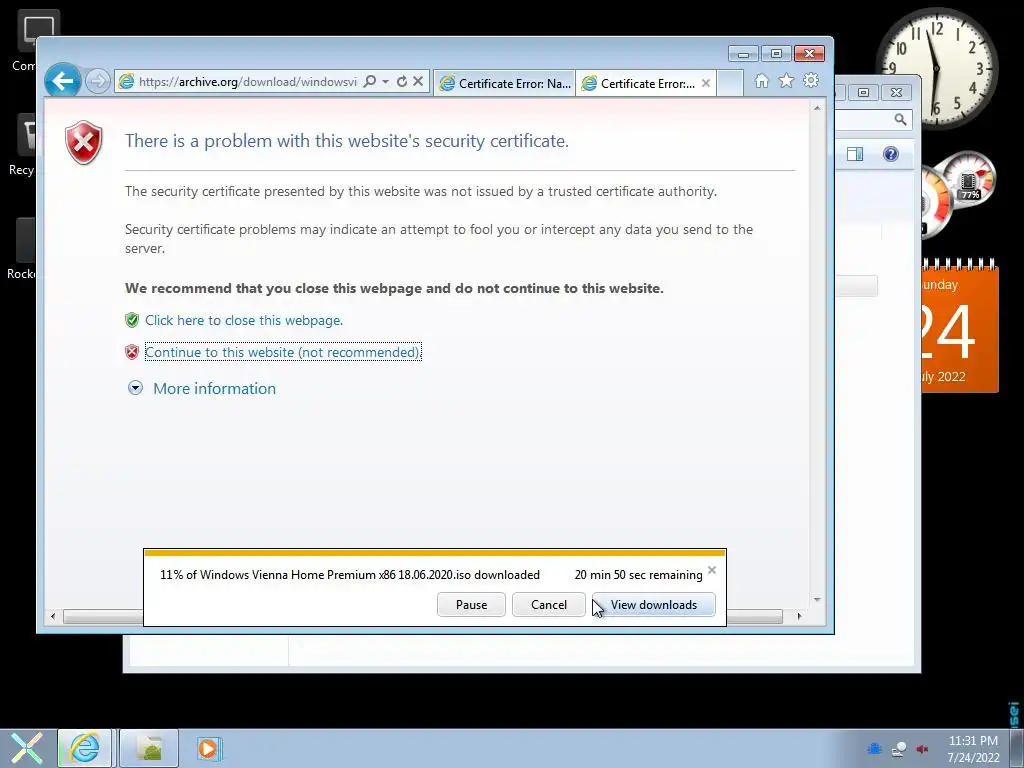Pause the Windows Vienna ISO download
This screenshot has width=1024, height=768.
click(x=472, y=605)
